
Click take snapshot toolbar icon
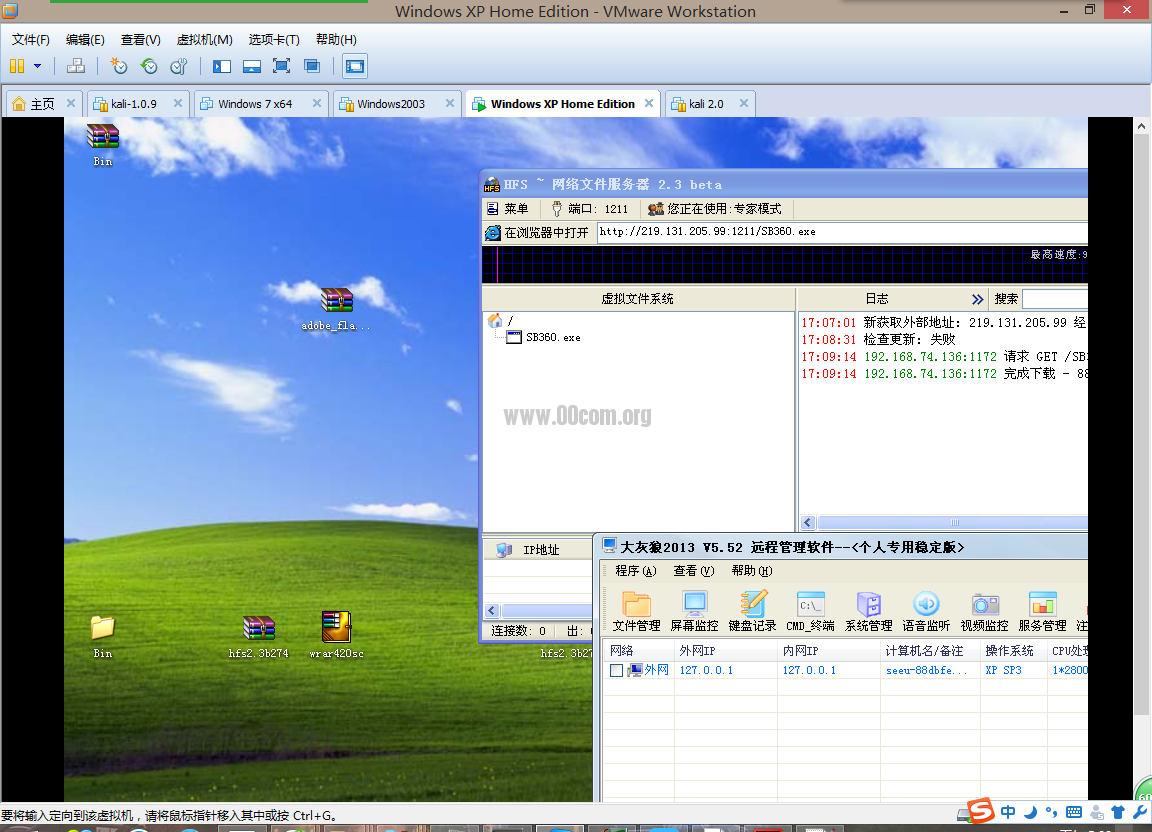pyautogui.click(x=118, y=66)
